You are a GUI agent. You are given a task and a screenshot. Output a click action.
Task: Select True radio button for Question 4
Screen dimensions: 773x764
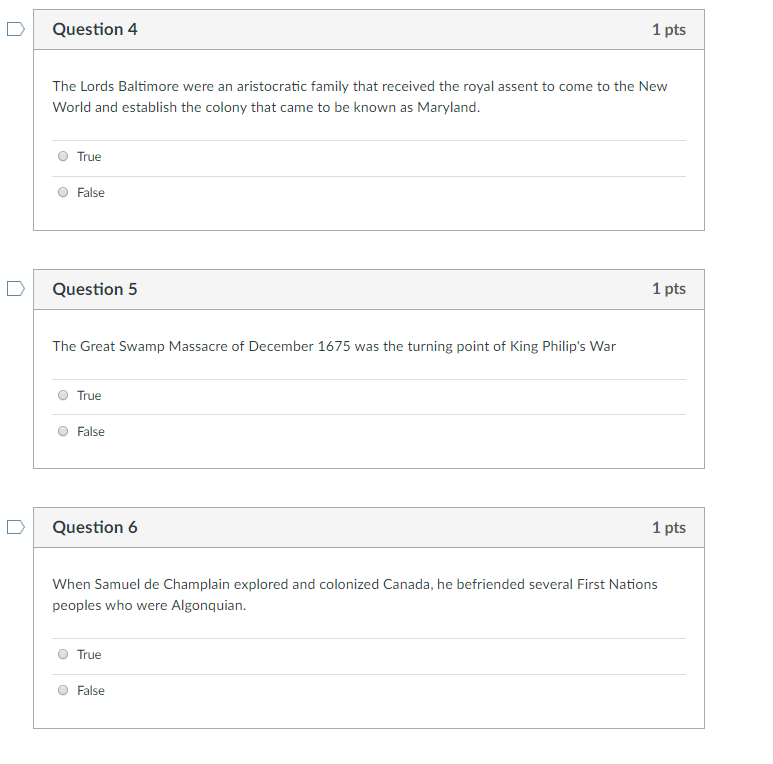63,156
